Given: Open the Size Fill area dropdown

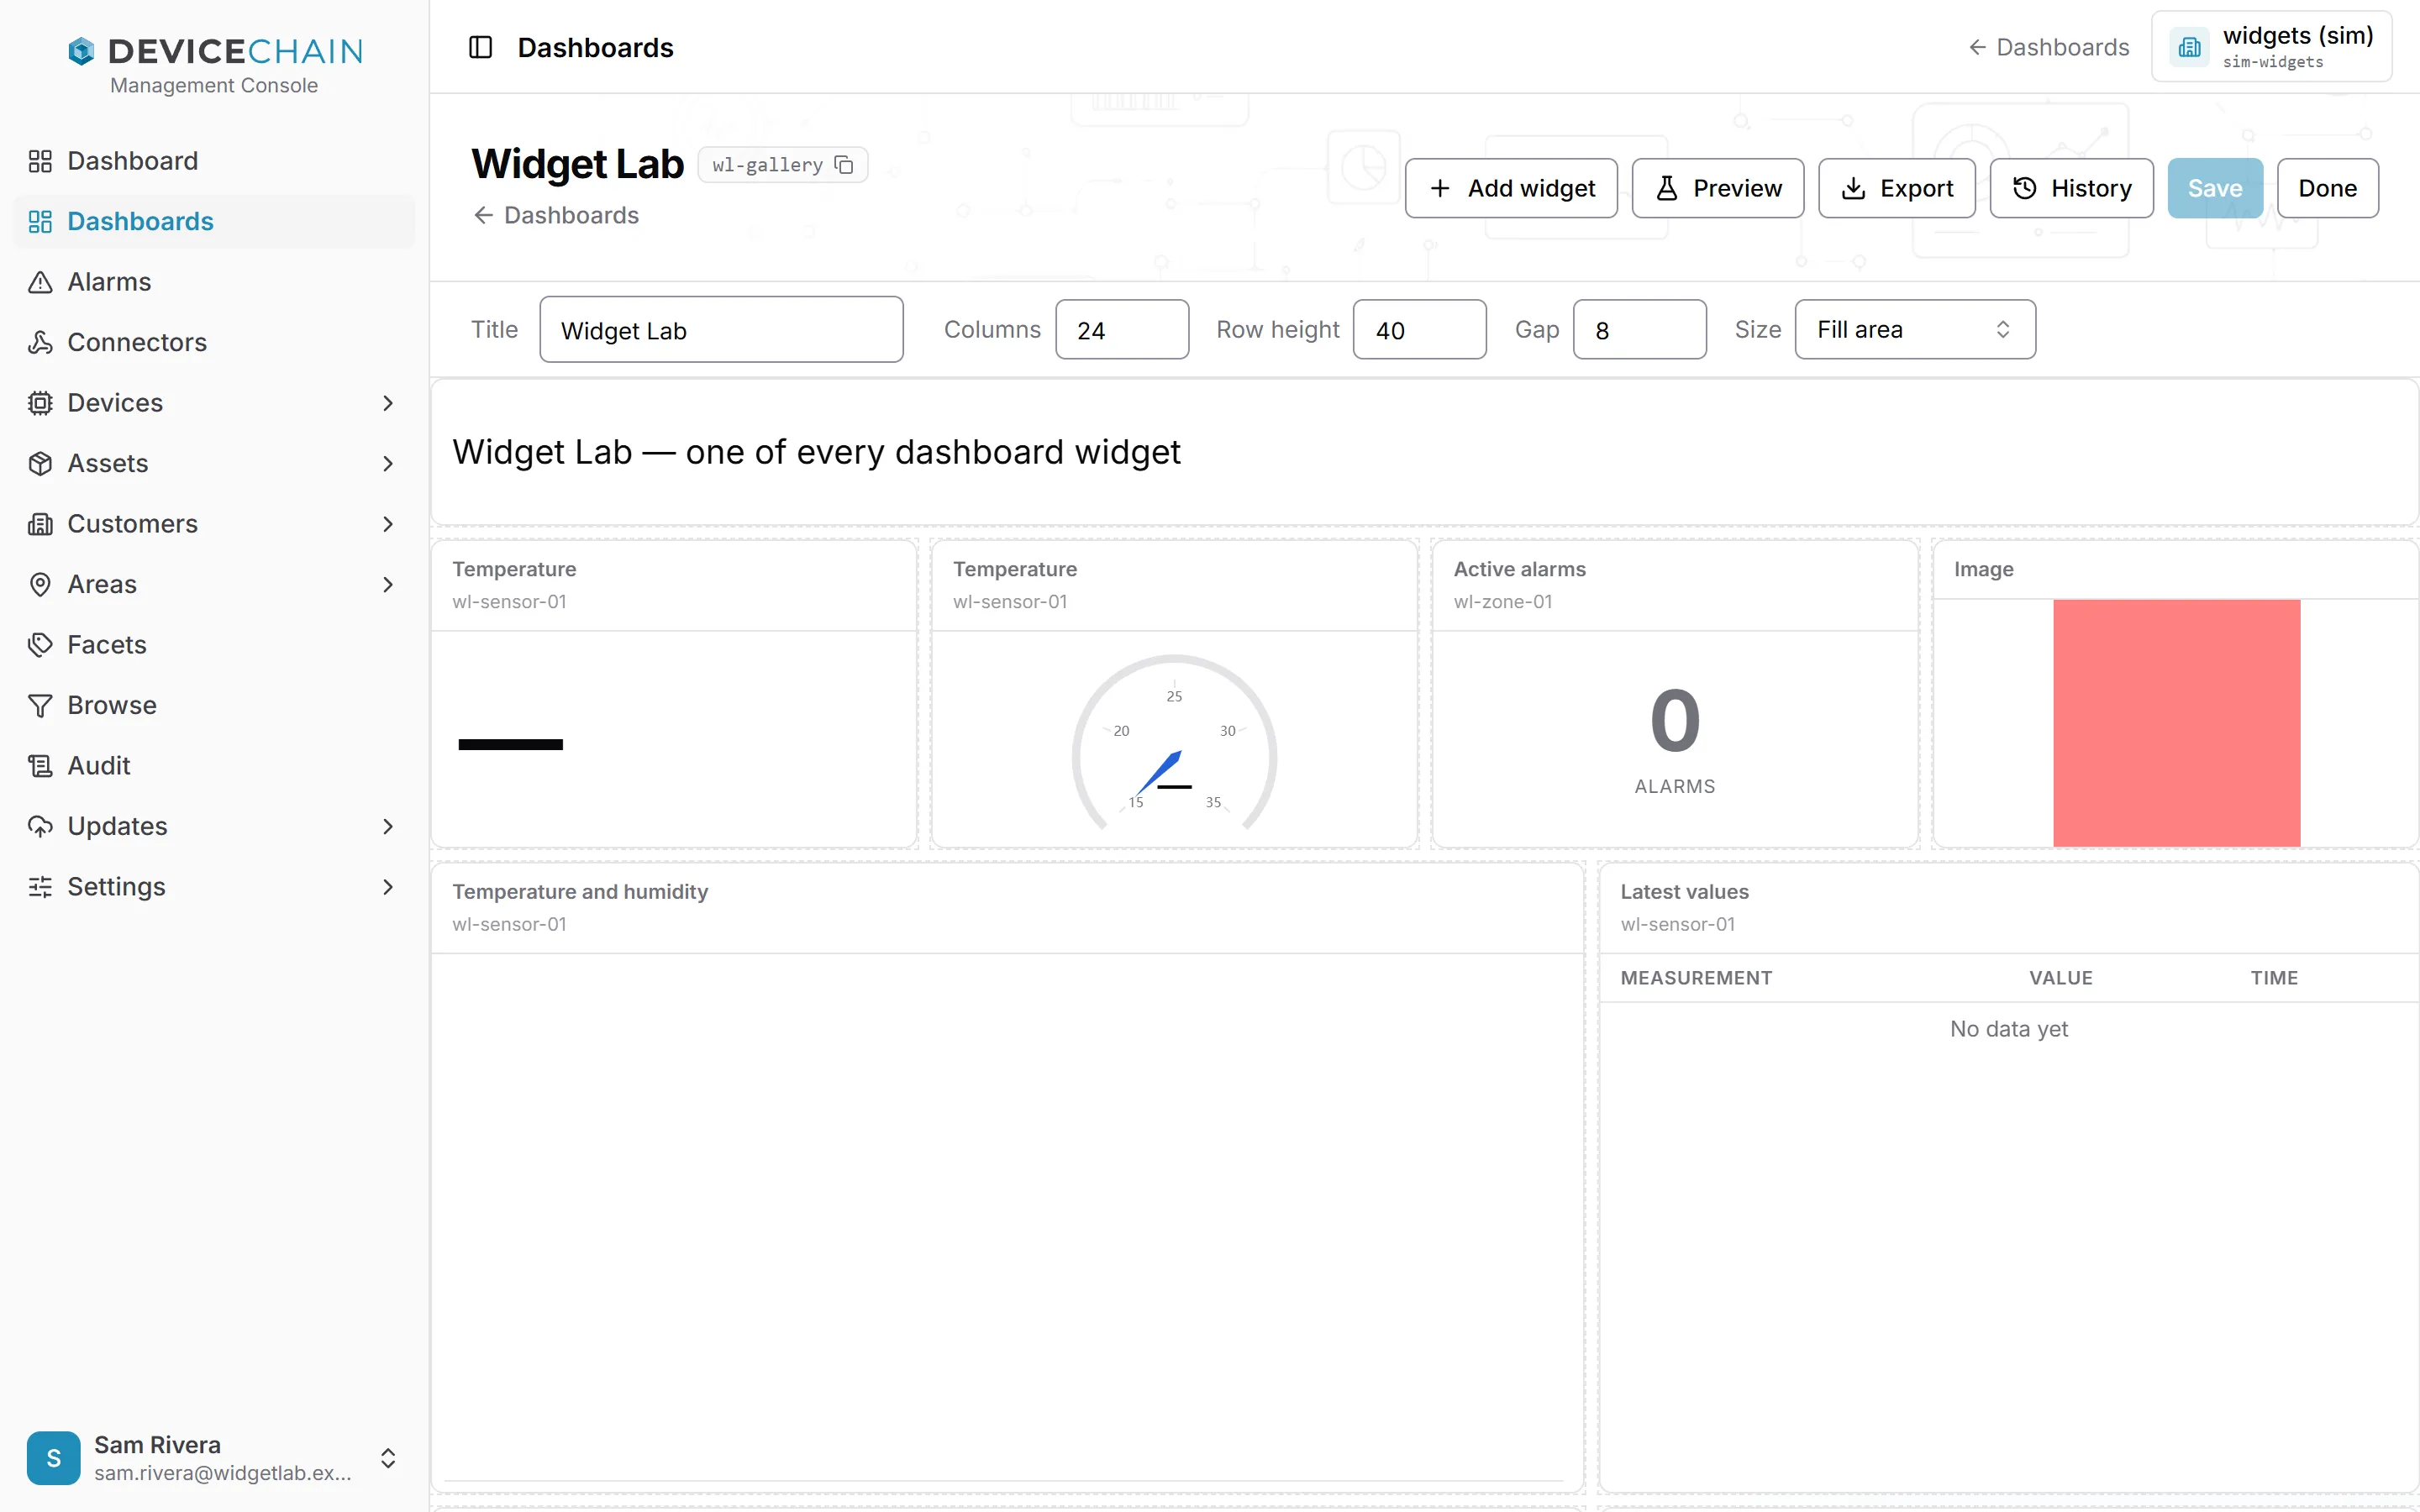Looking at the screenshot, I should click(1915, 329).
